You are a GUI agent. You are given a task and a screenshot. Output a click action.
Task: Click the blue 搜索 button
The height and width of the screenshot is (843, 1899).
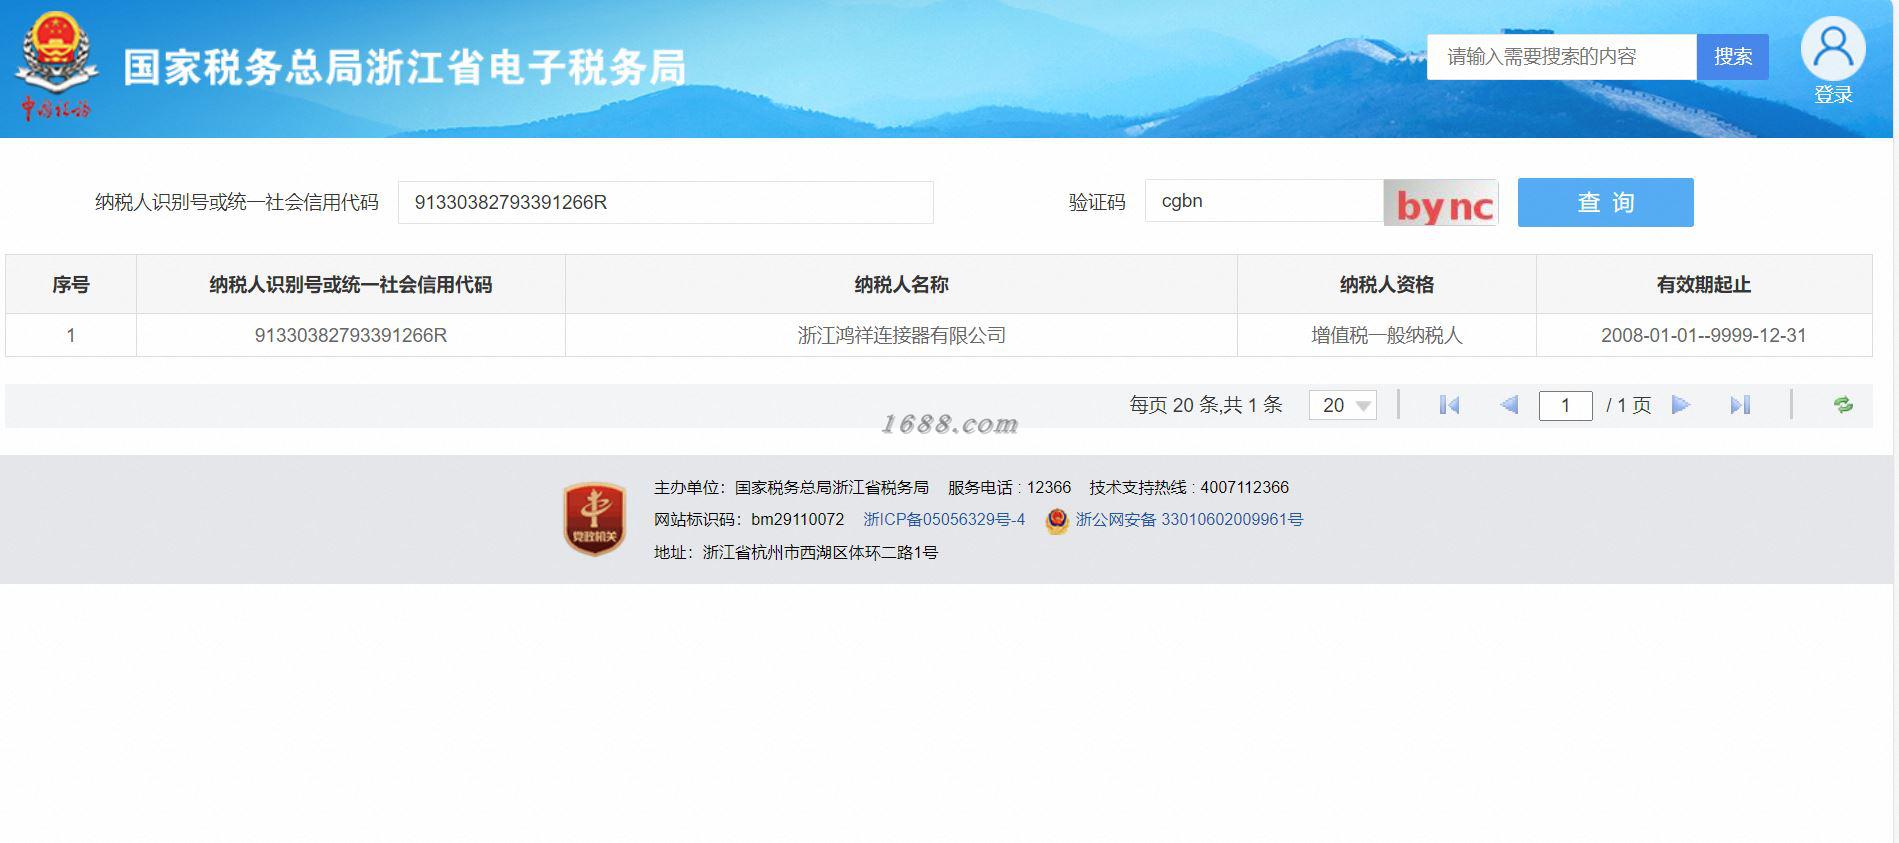[1733, 57]
